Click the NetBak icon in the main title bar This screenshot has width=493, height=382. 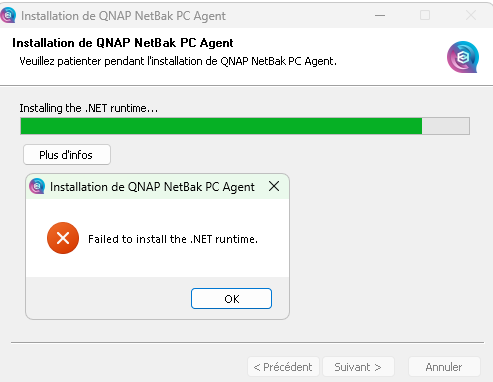point(8,15)
